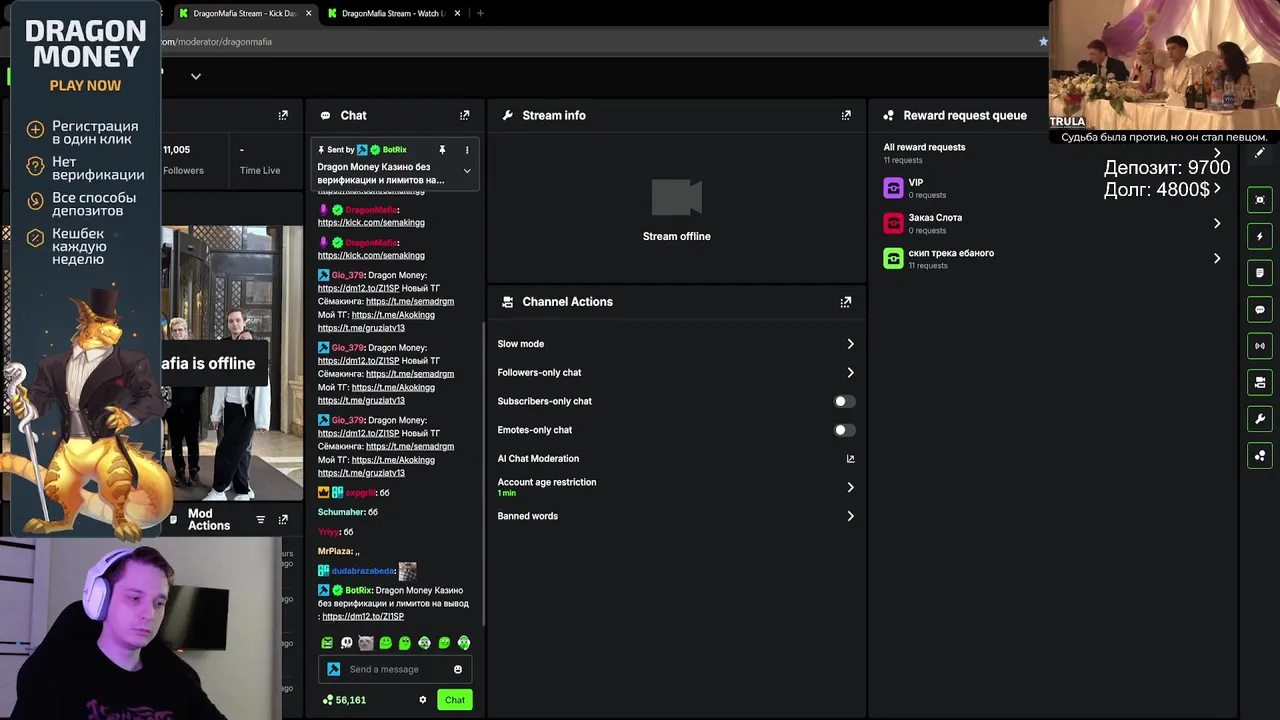The height and width of the screenshot is (720, 1280).
Task: Open the скип трека reward requests
Action: coord(1052,259)
